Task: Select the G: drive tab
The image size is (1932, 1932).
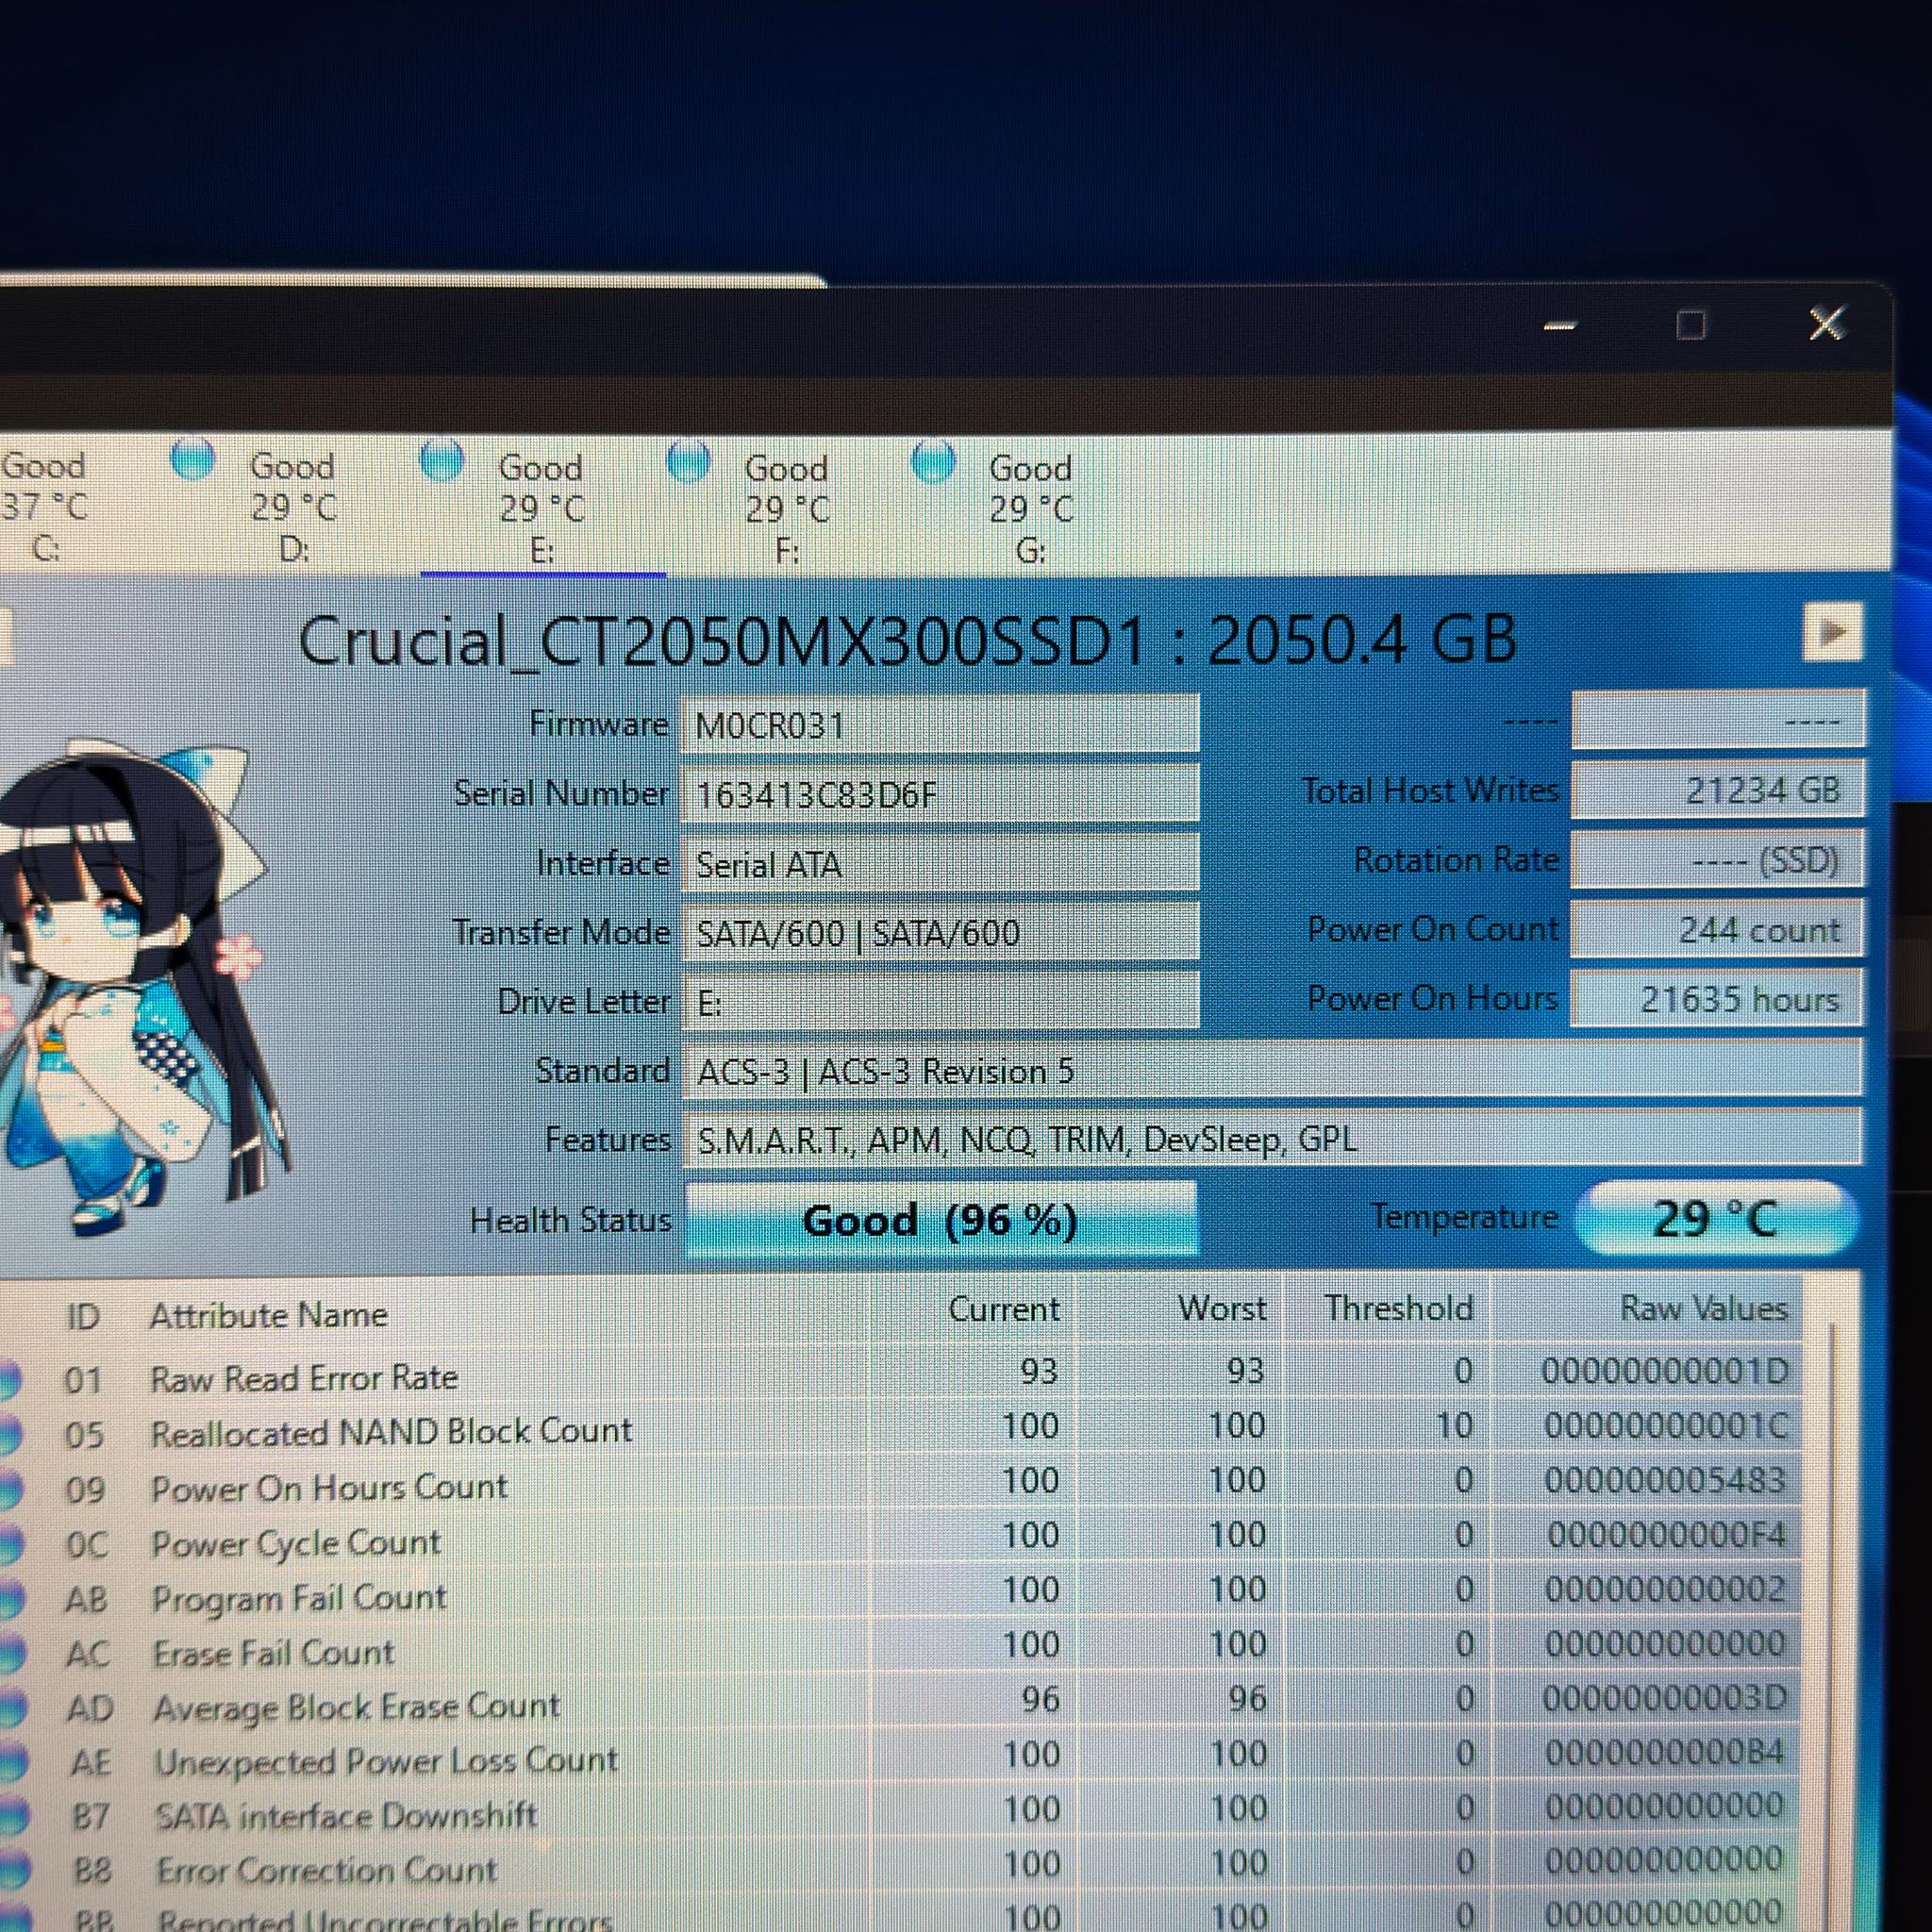Action: coord(1032,507)
